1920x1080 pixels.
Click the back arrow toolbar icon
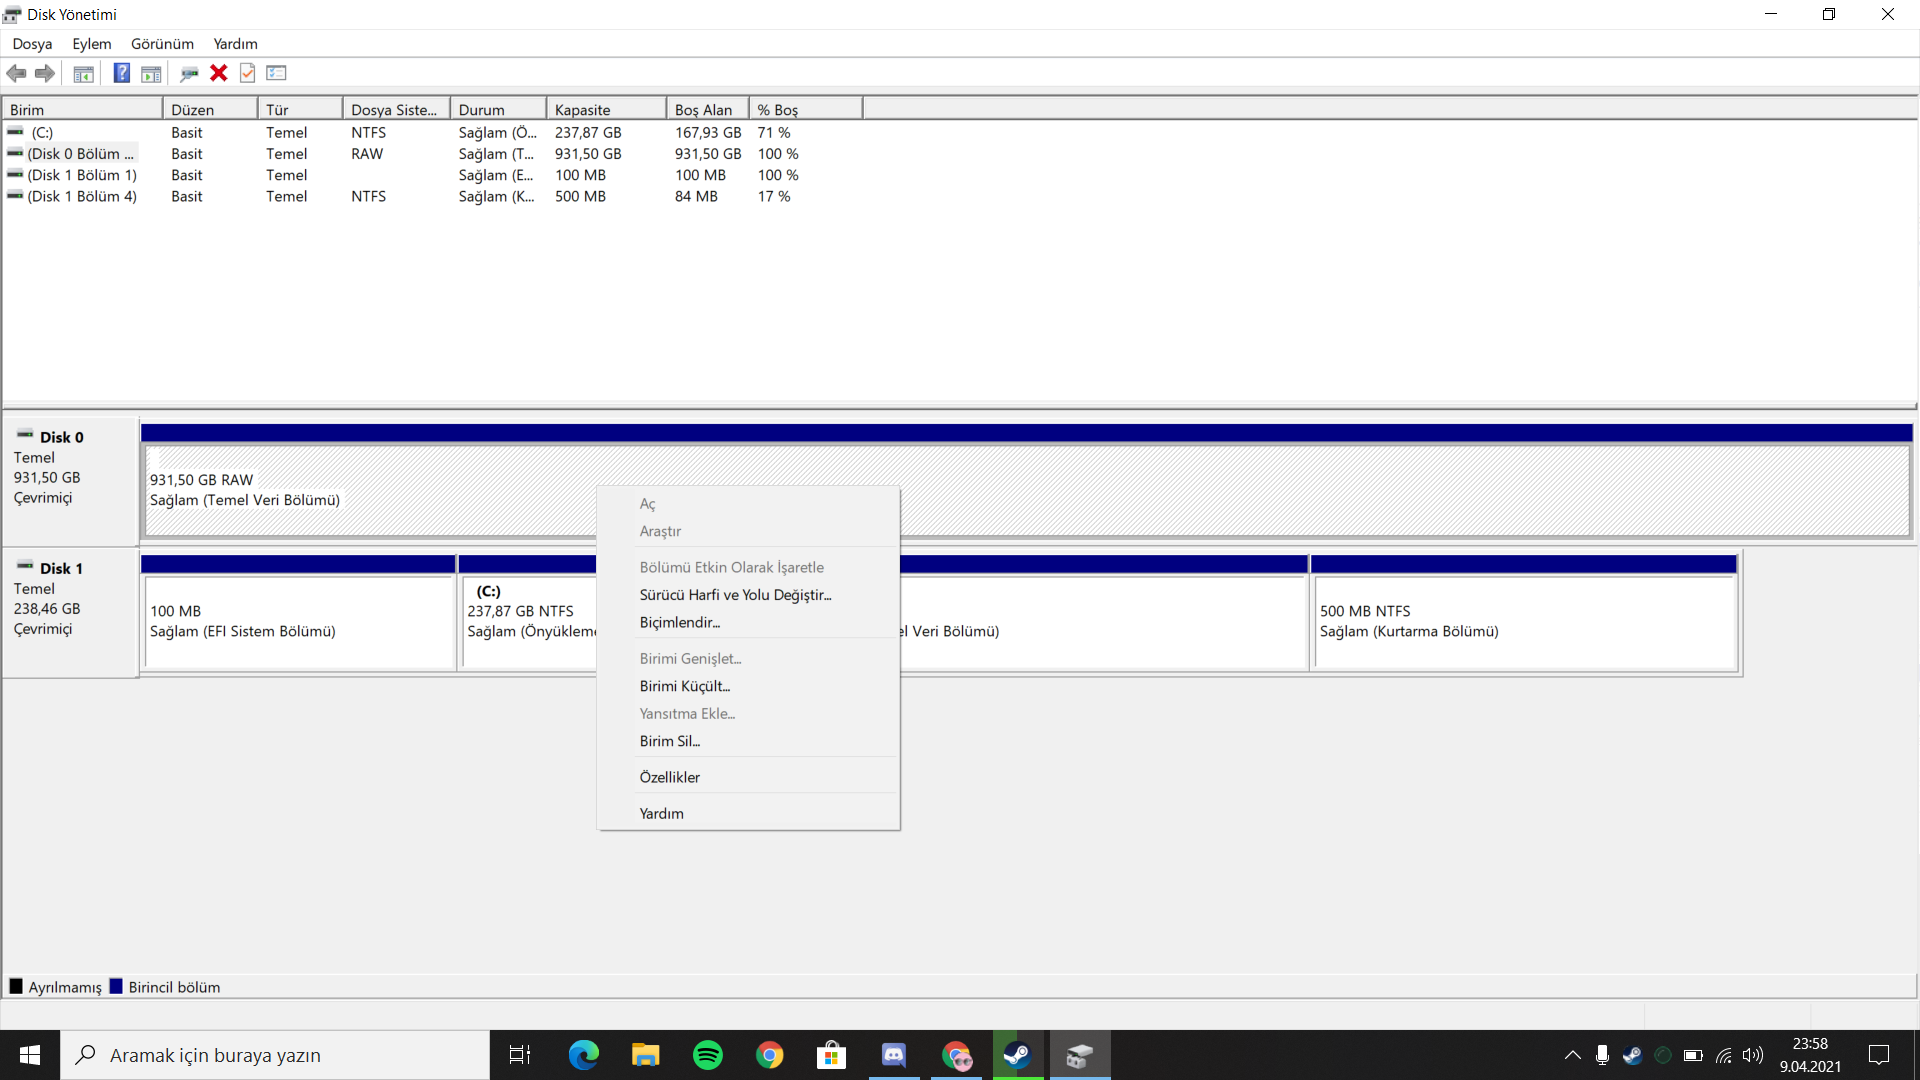click(x=16, y=73)
